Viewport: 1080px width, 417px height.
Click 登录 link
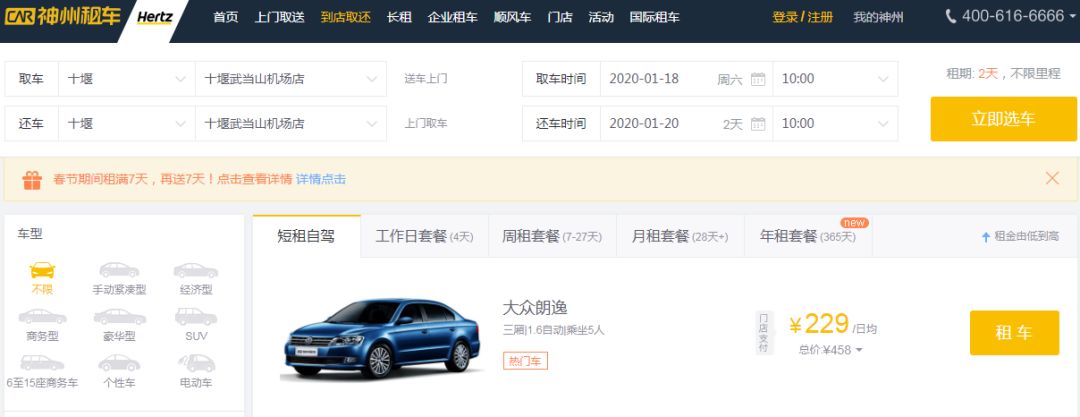tap(785, 17)
